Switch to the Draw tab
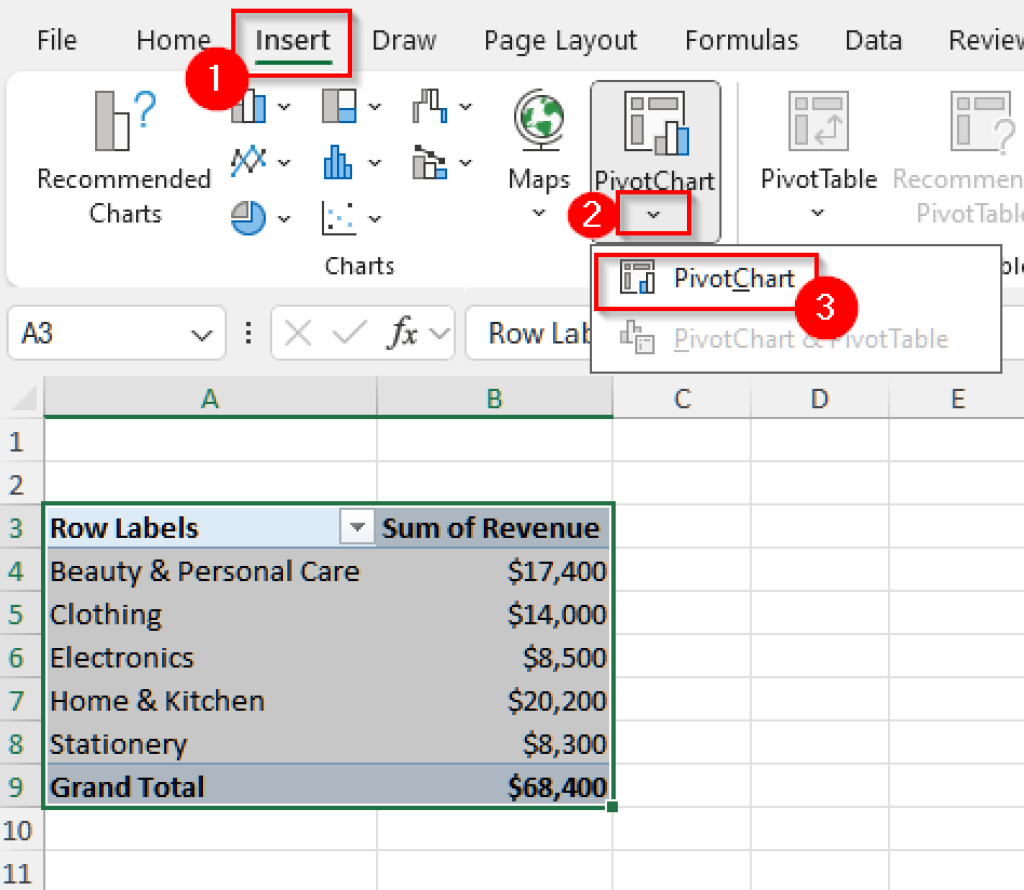Image resolution: width=1024 pixels, height=890 pixels. (404, 40)
